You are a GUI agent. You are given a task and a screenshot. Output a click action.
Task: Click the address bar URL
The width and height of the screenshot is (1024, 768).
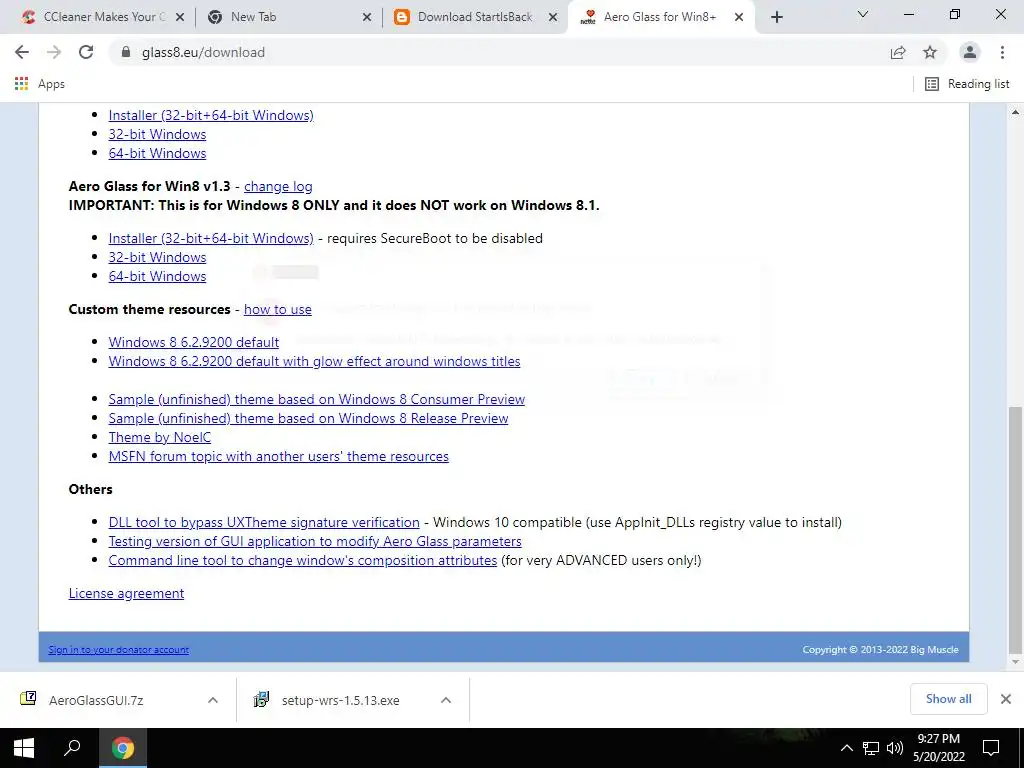203,52
